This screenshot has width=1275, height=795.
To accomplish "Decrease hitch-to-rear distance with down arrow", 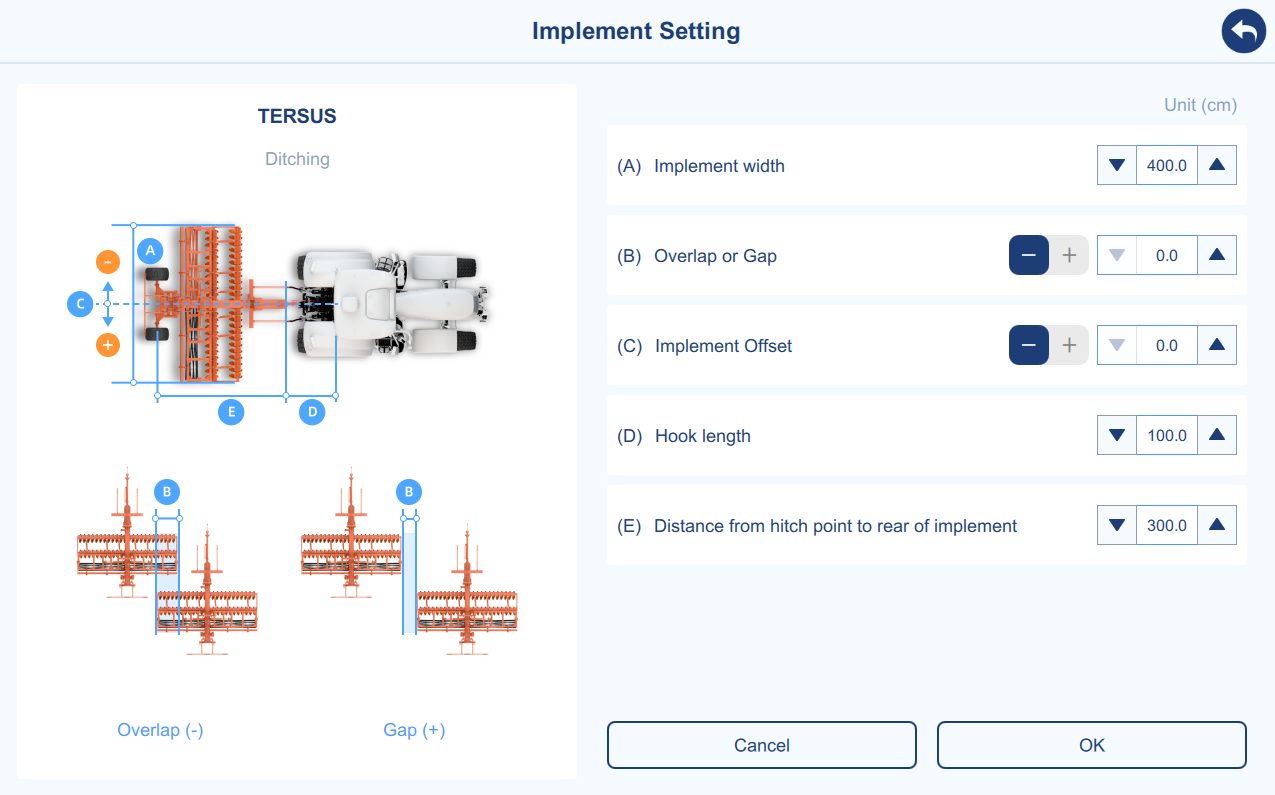I will pos(1117,525).
